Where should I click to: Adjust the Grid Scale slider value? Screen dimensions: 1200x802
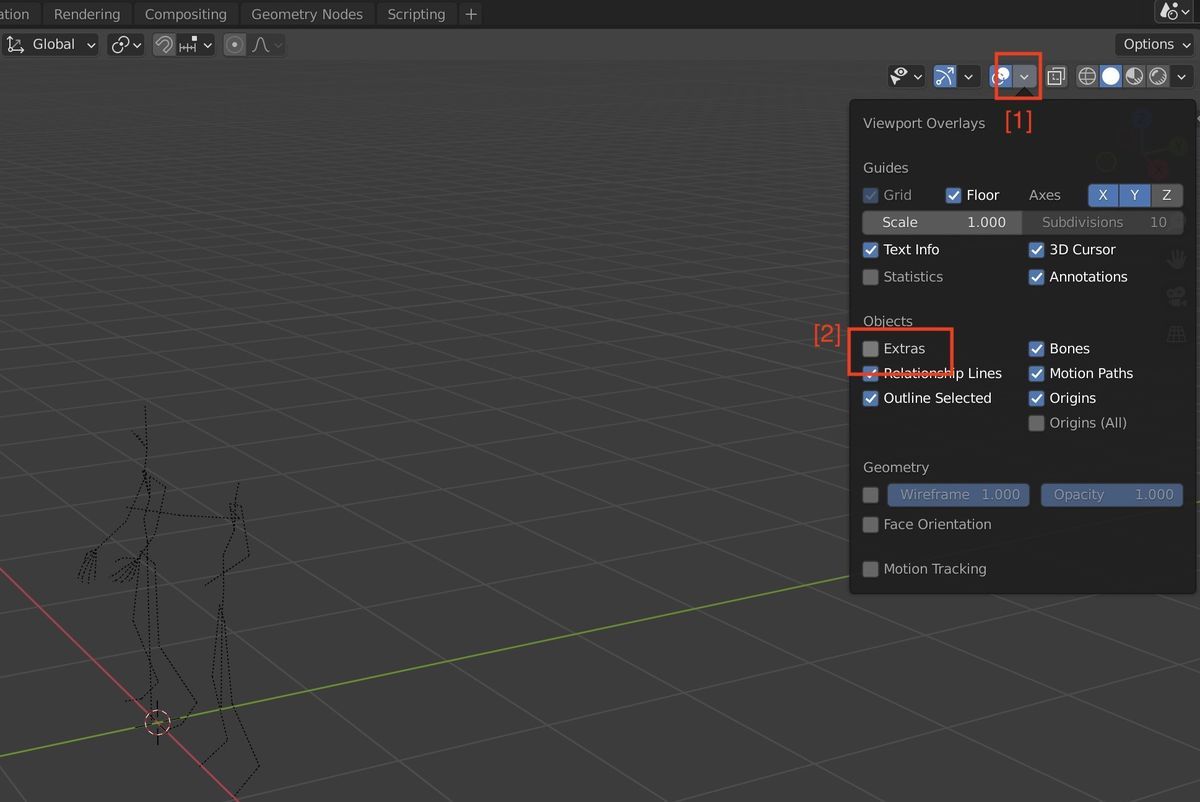940,222
